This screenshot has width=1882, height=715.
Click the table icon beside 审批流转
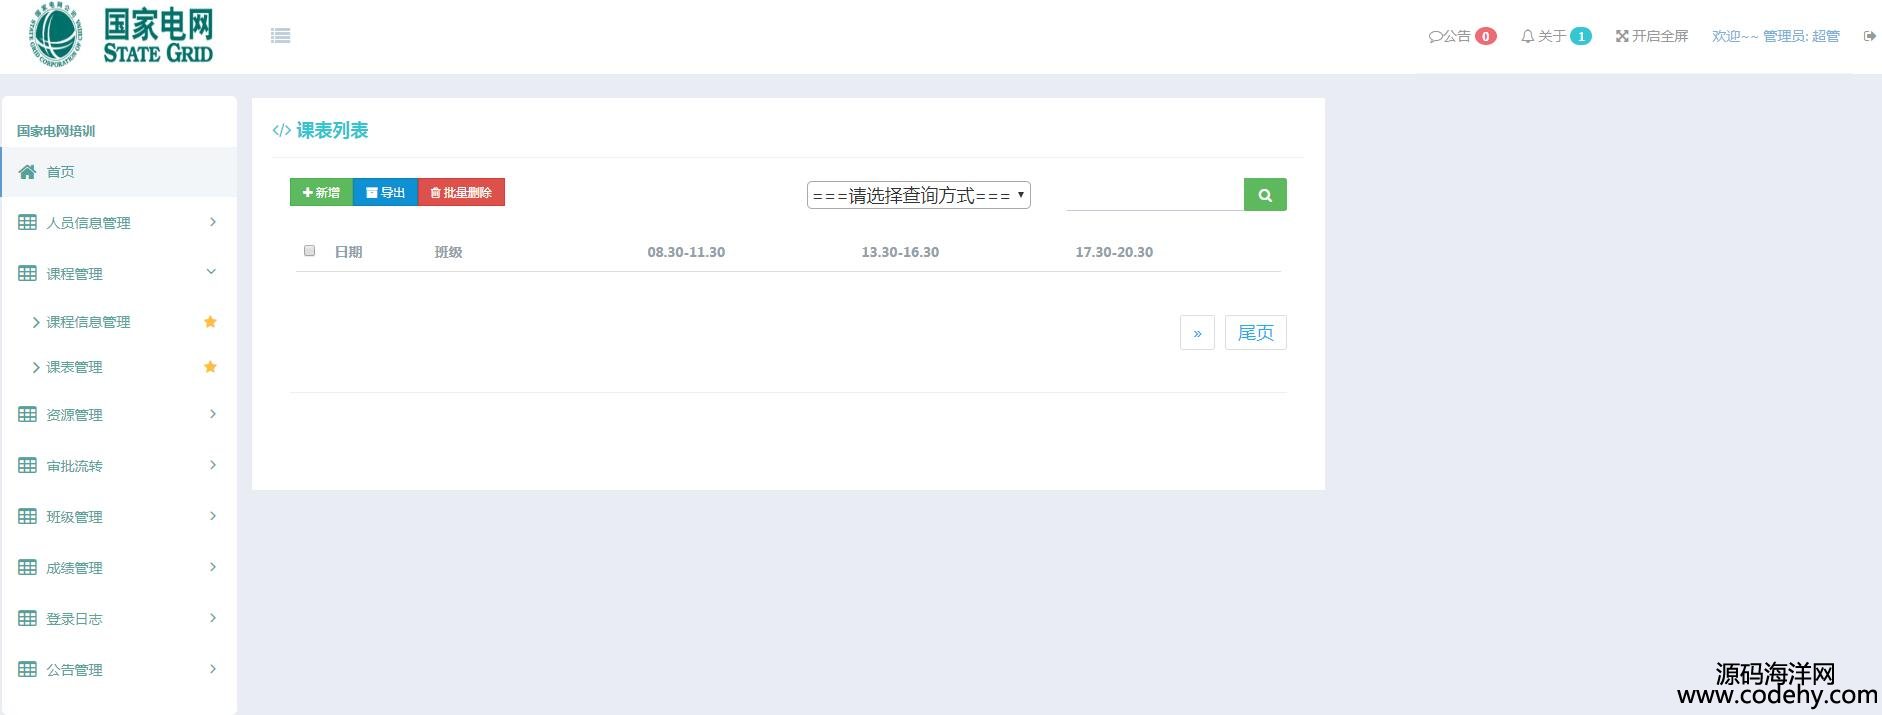(27, 465)
